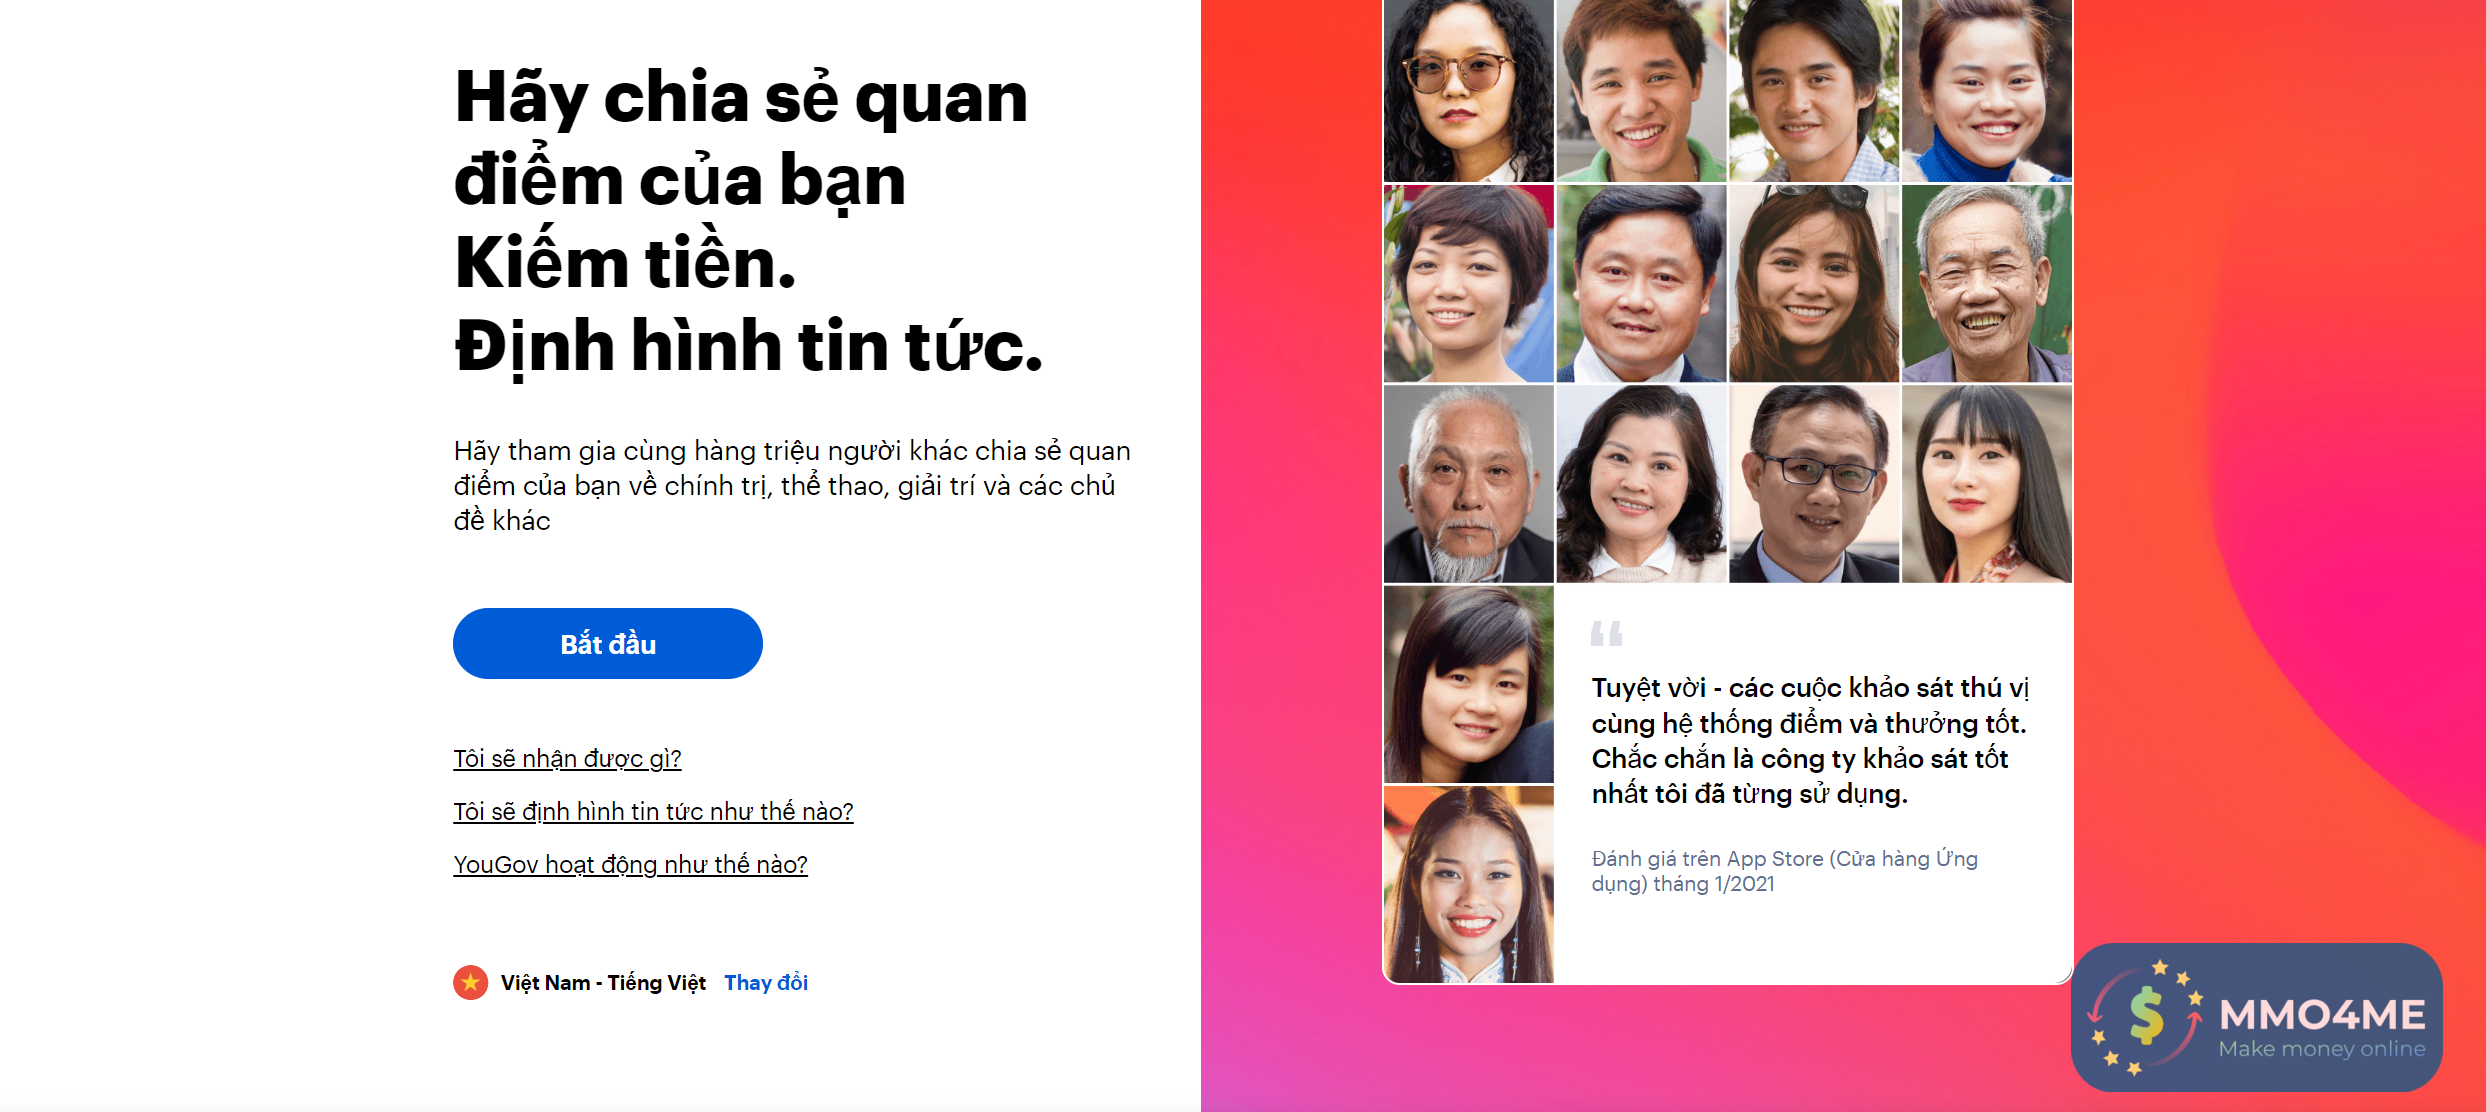Select photo of young man in green shirt
2486x1112 pixels.
click(x=1642, y=91)
